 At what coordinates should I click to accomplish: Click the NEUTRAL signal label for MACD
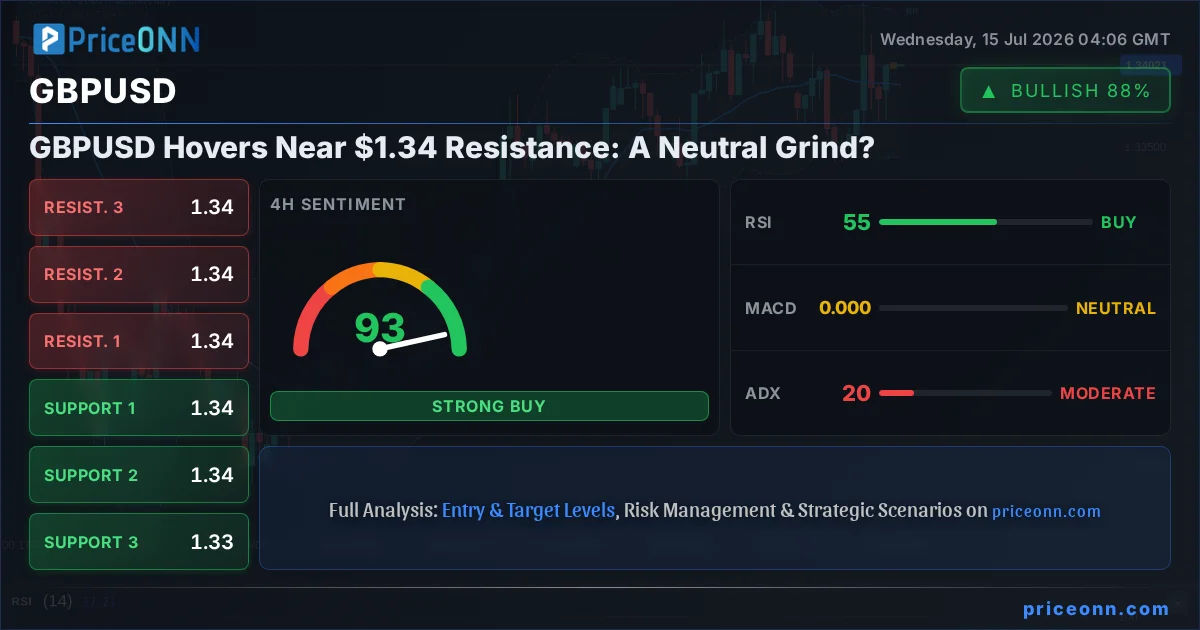pos(1116,308)
